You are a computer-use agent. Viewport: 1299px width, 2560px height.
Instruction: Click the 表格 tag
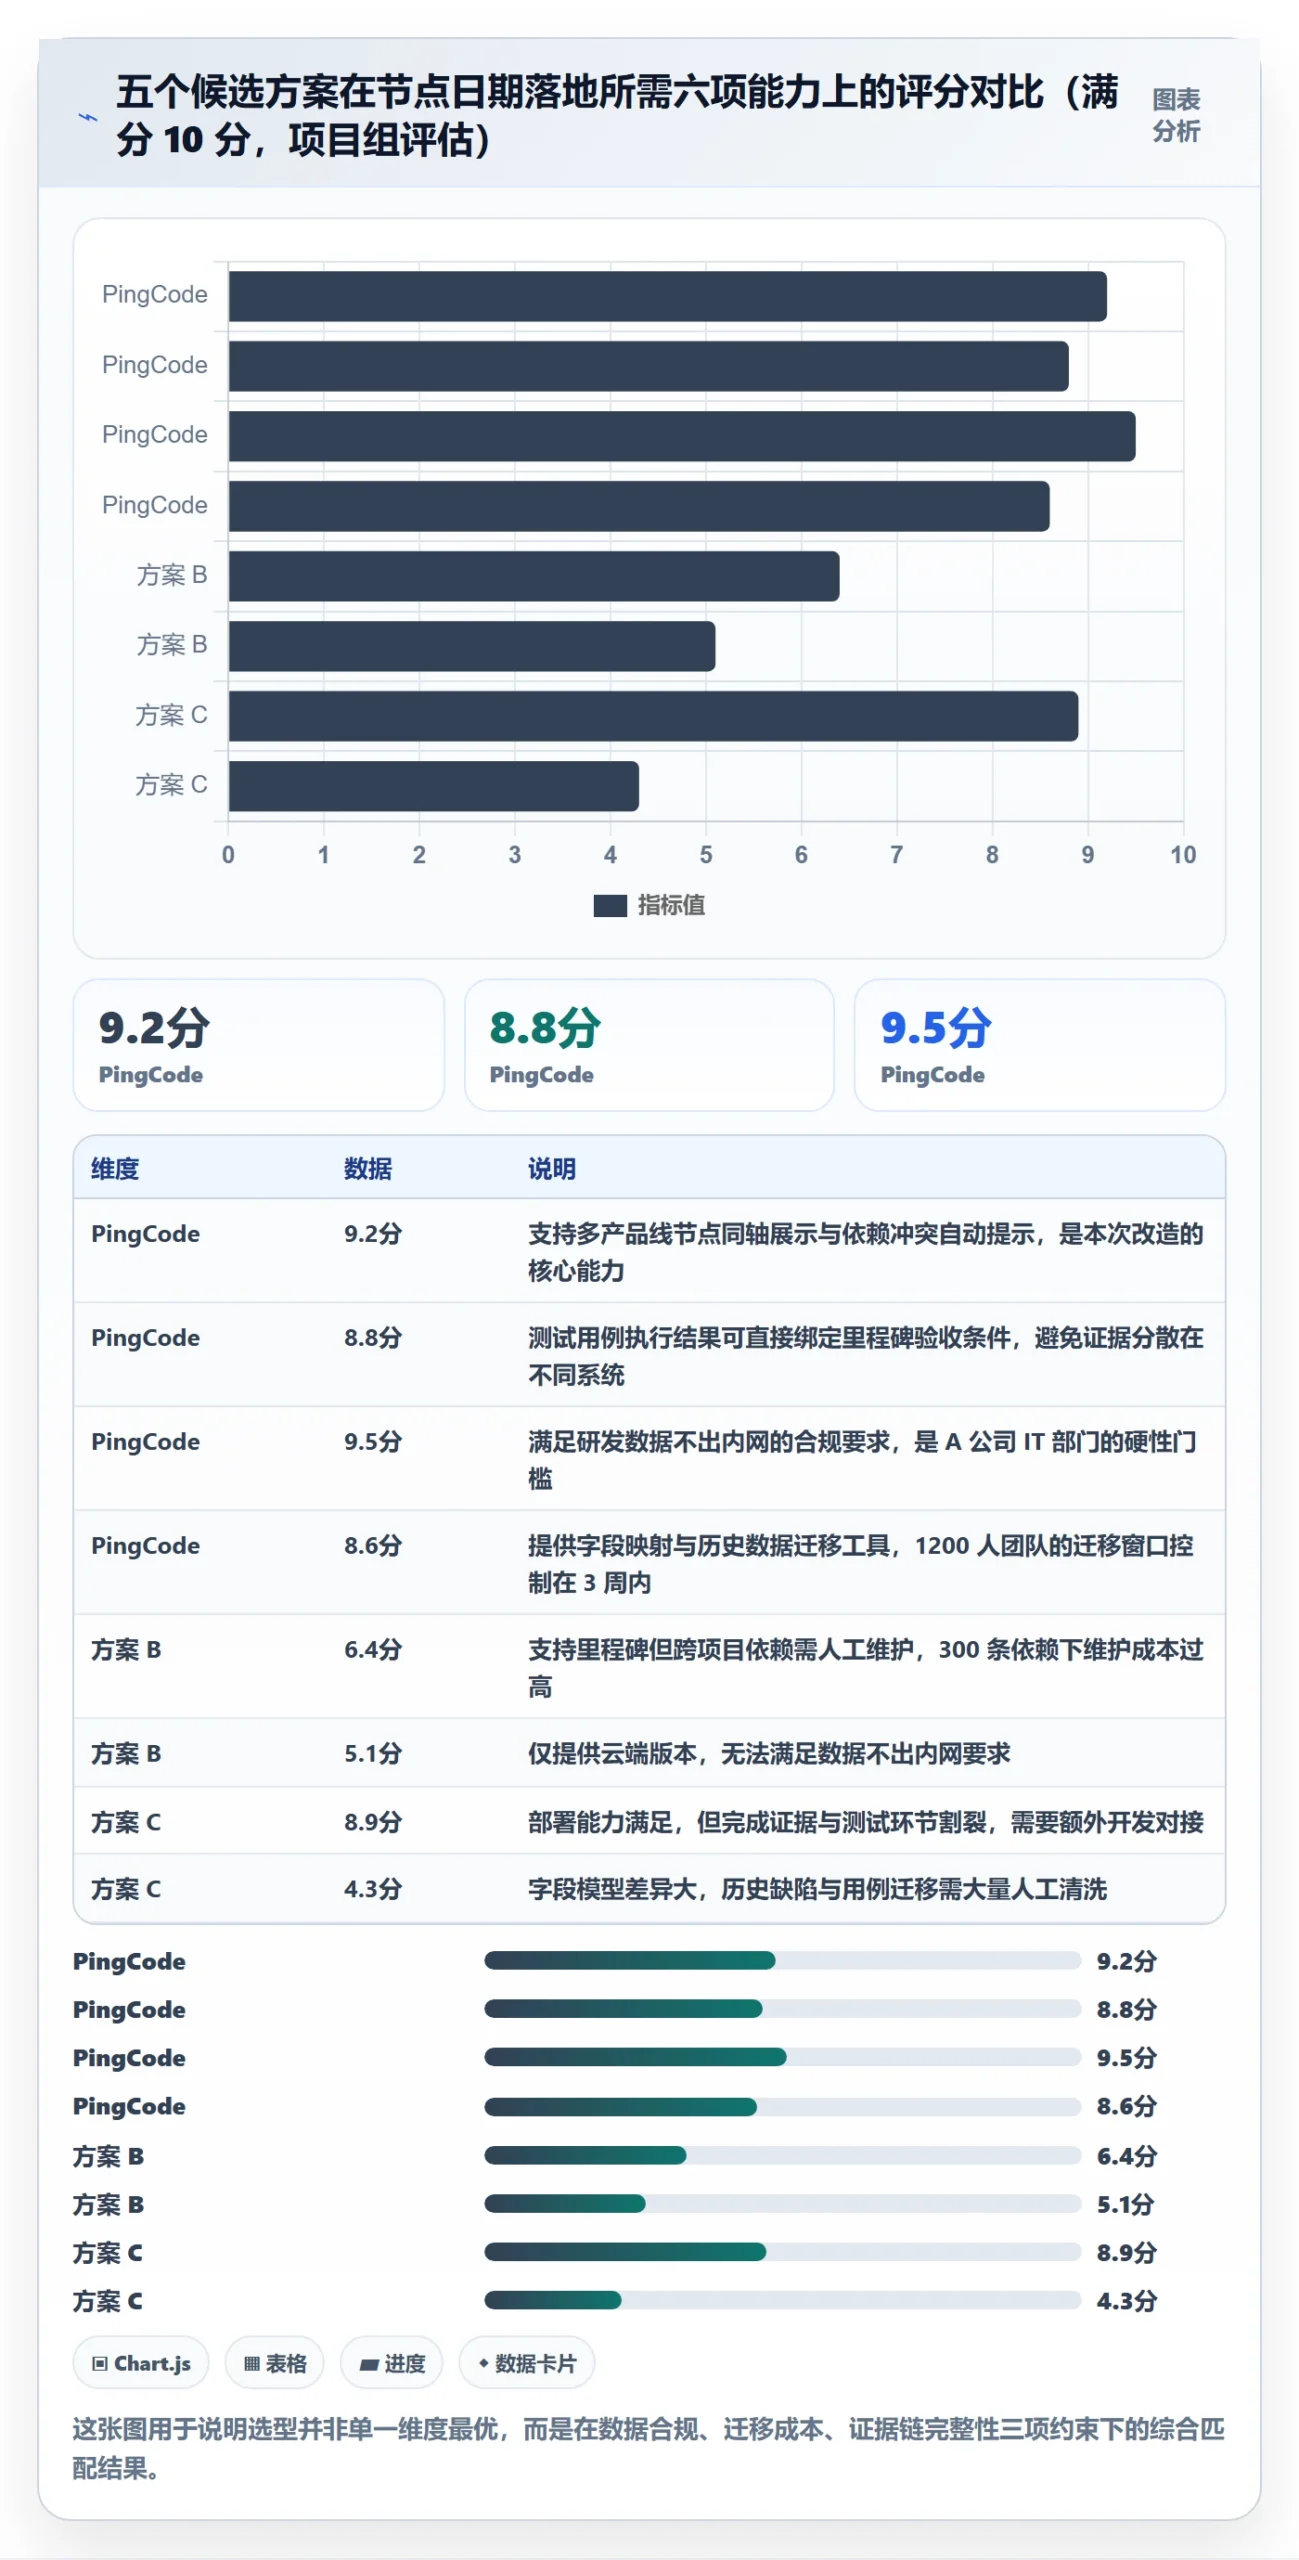tap(275, 2363)
